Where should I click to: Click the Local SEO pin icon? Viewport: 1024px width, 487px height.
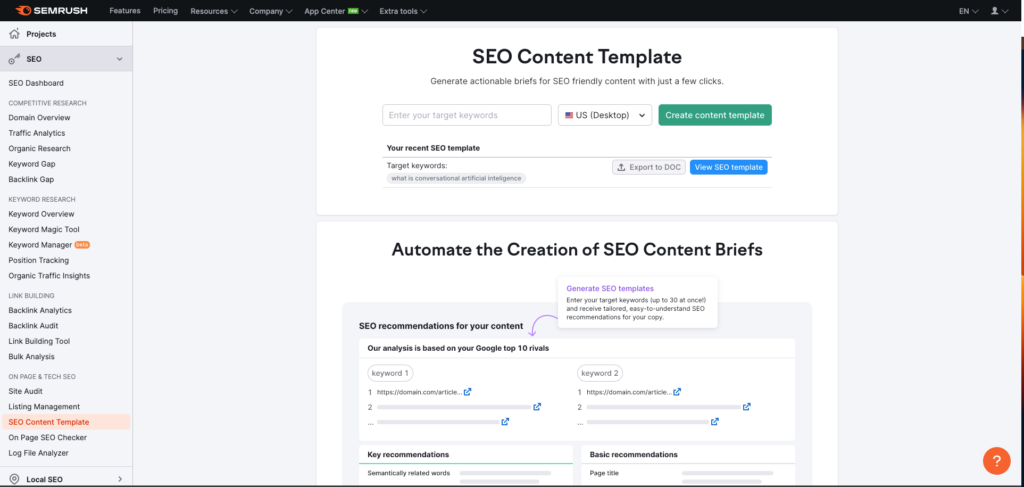(14, 479)
